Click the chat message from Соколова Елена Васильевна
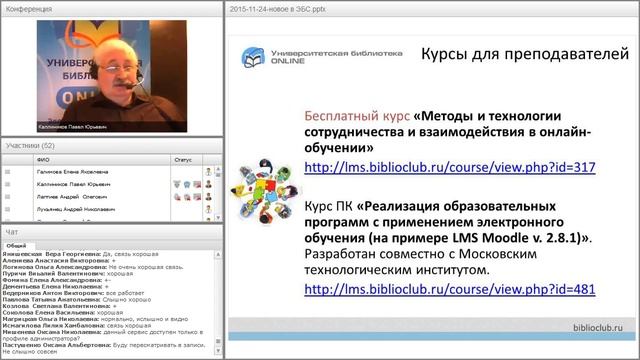This screenshot has width=640, height=360. (63, 313)
